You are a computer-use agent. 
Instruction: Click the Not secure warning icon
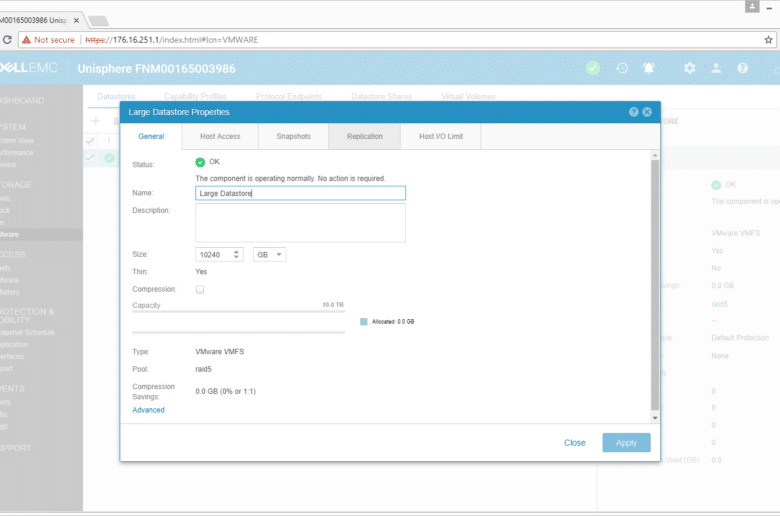(26, 40)
